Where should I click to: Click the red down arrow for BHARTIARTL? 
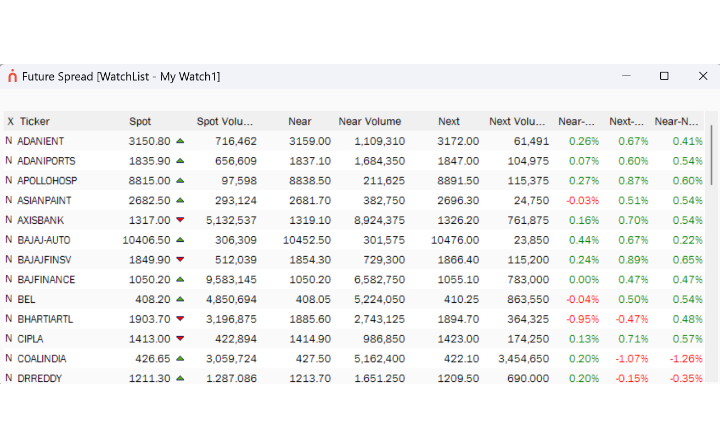[x=180, y=319]
